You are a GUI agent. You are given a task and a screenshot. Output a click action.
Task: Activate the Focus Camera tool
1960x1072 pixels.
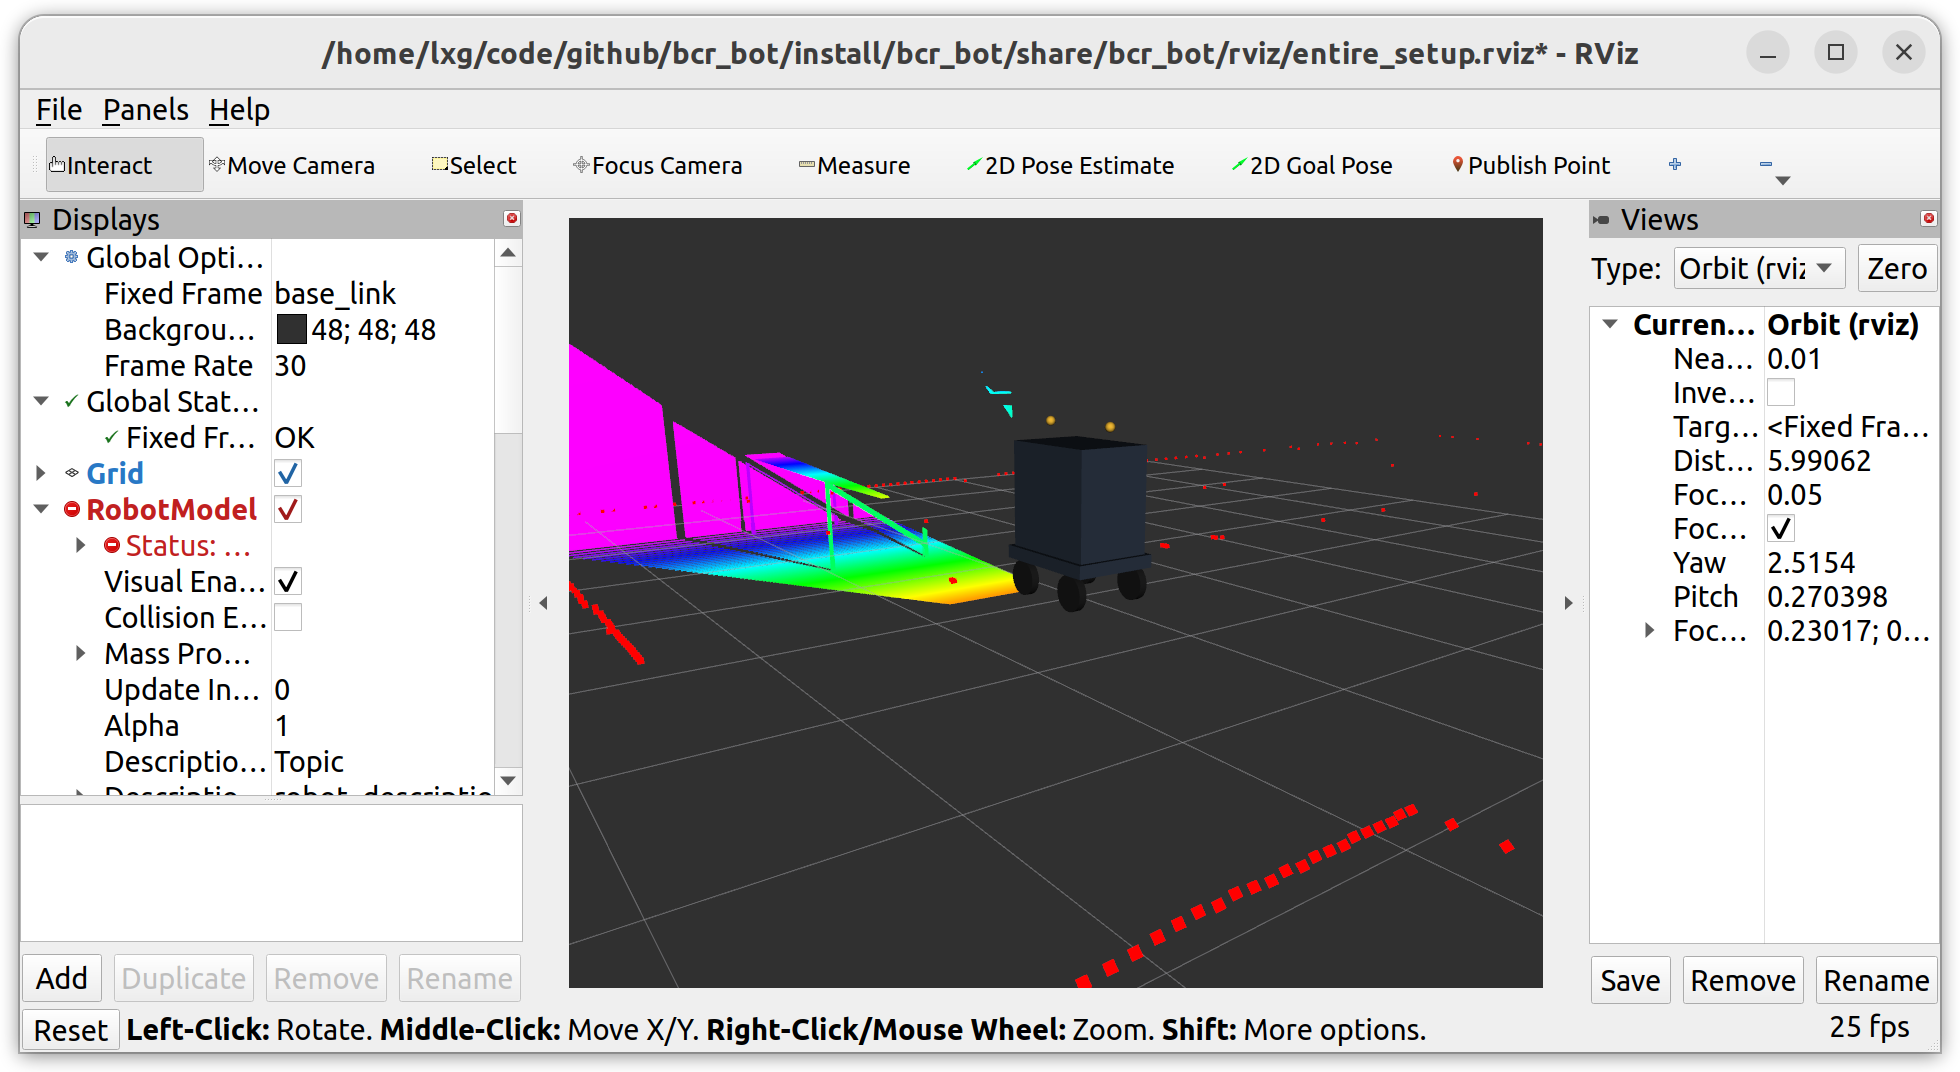point(657,165)
